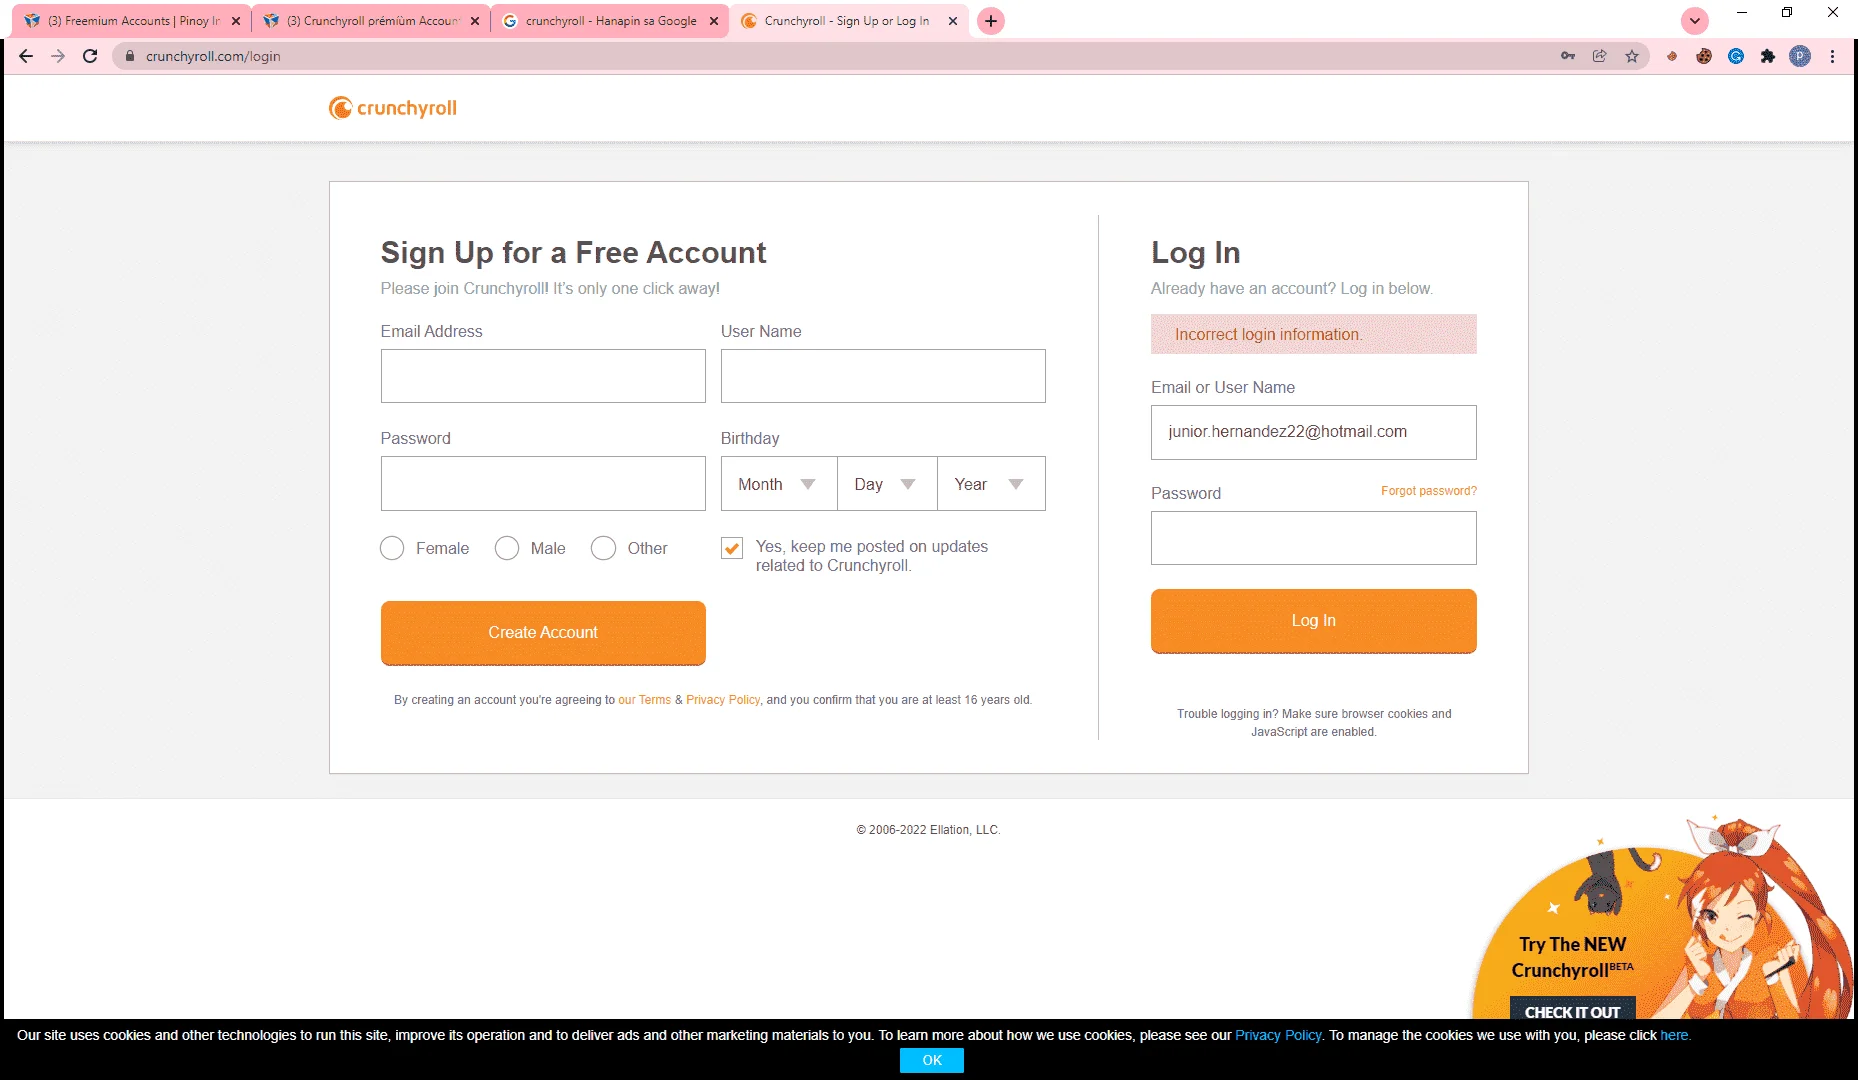1858x1080 pixels.
Task: Open Chrome's three-dot menu
Action: [x=1832, y=56]
